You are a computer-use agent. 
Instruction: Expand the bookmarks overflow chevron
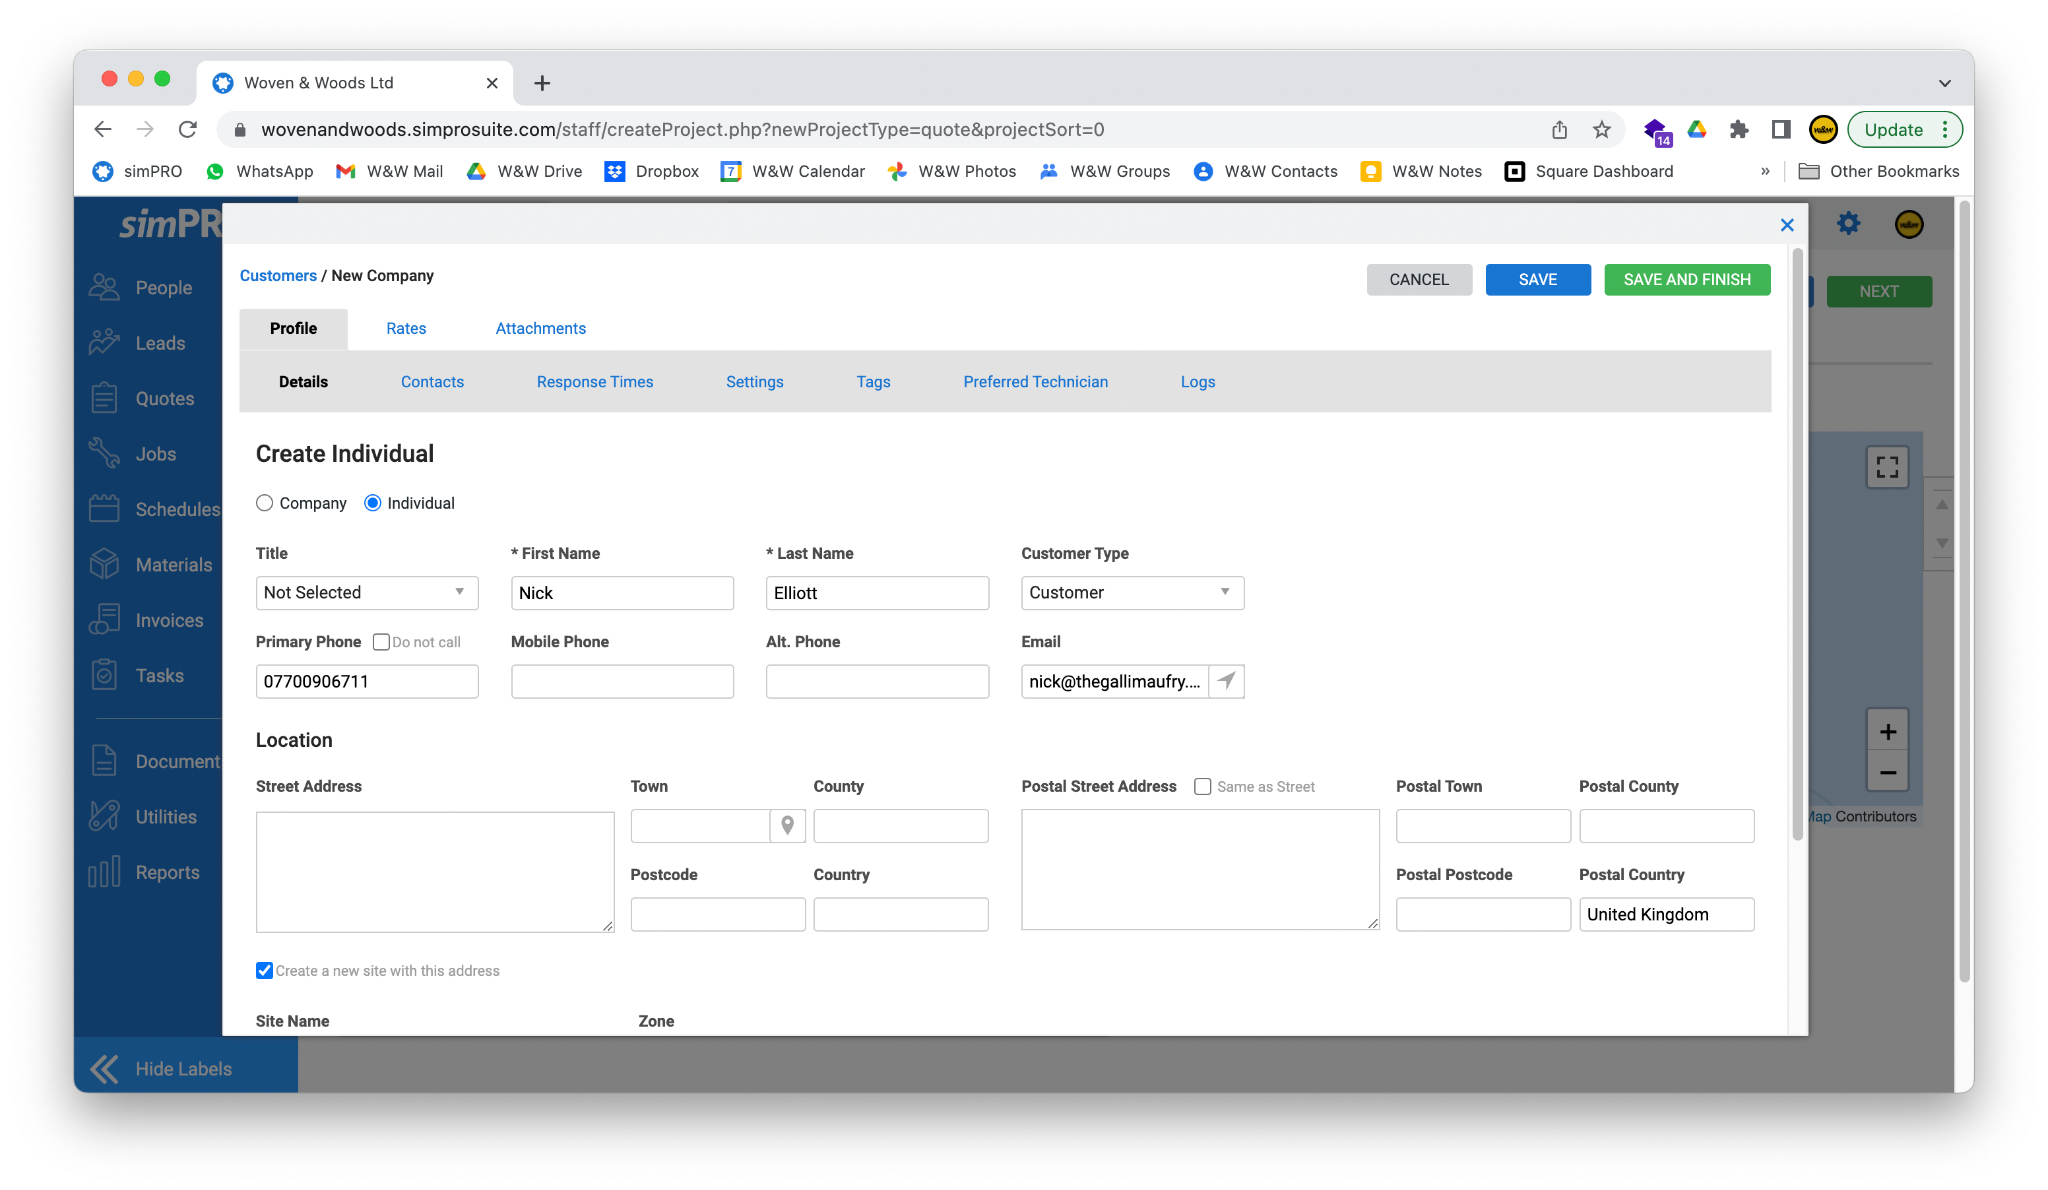tap(1765, 171)
